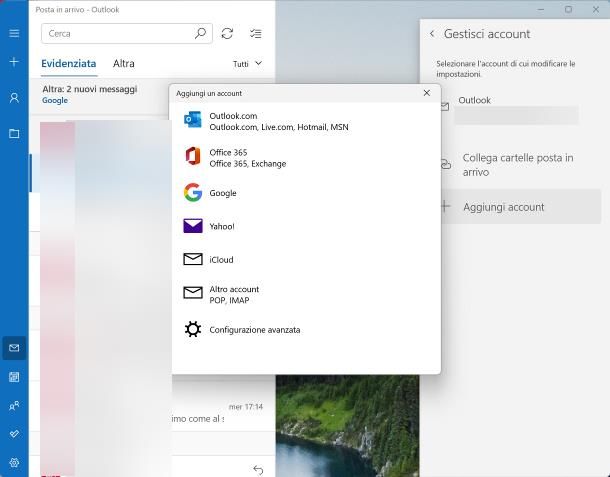Click the search magnifier icon
This screenshot has width=610, height=477.
200,33
